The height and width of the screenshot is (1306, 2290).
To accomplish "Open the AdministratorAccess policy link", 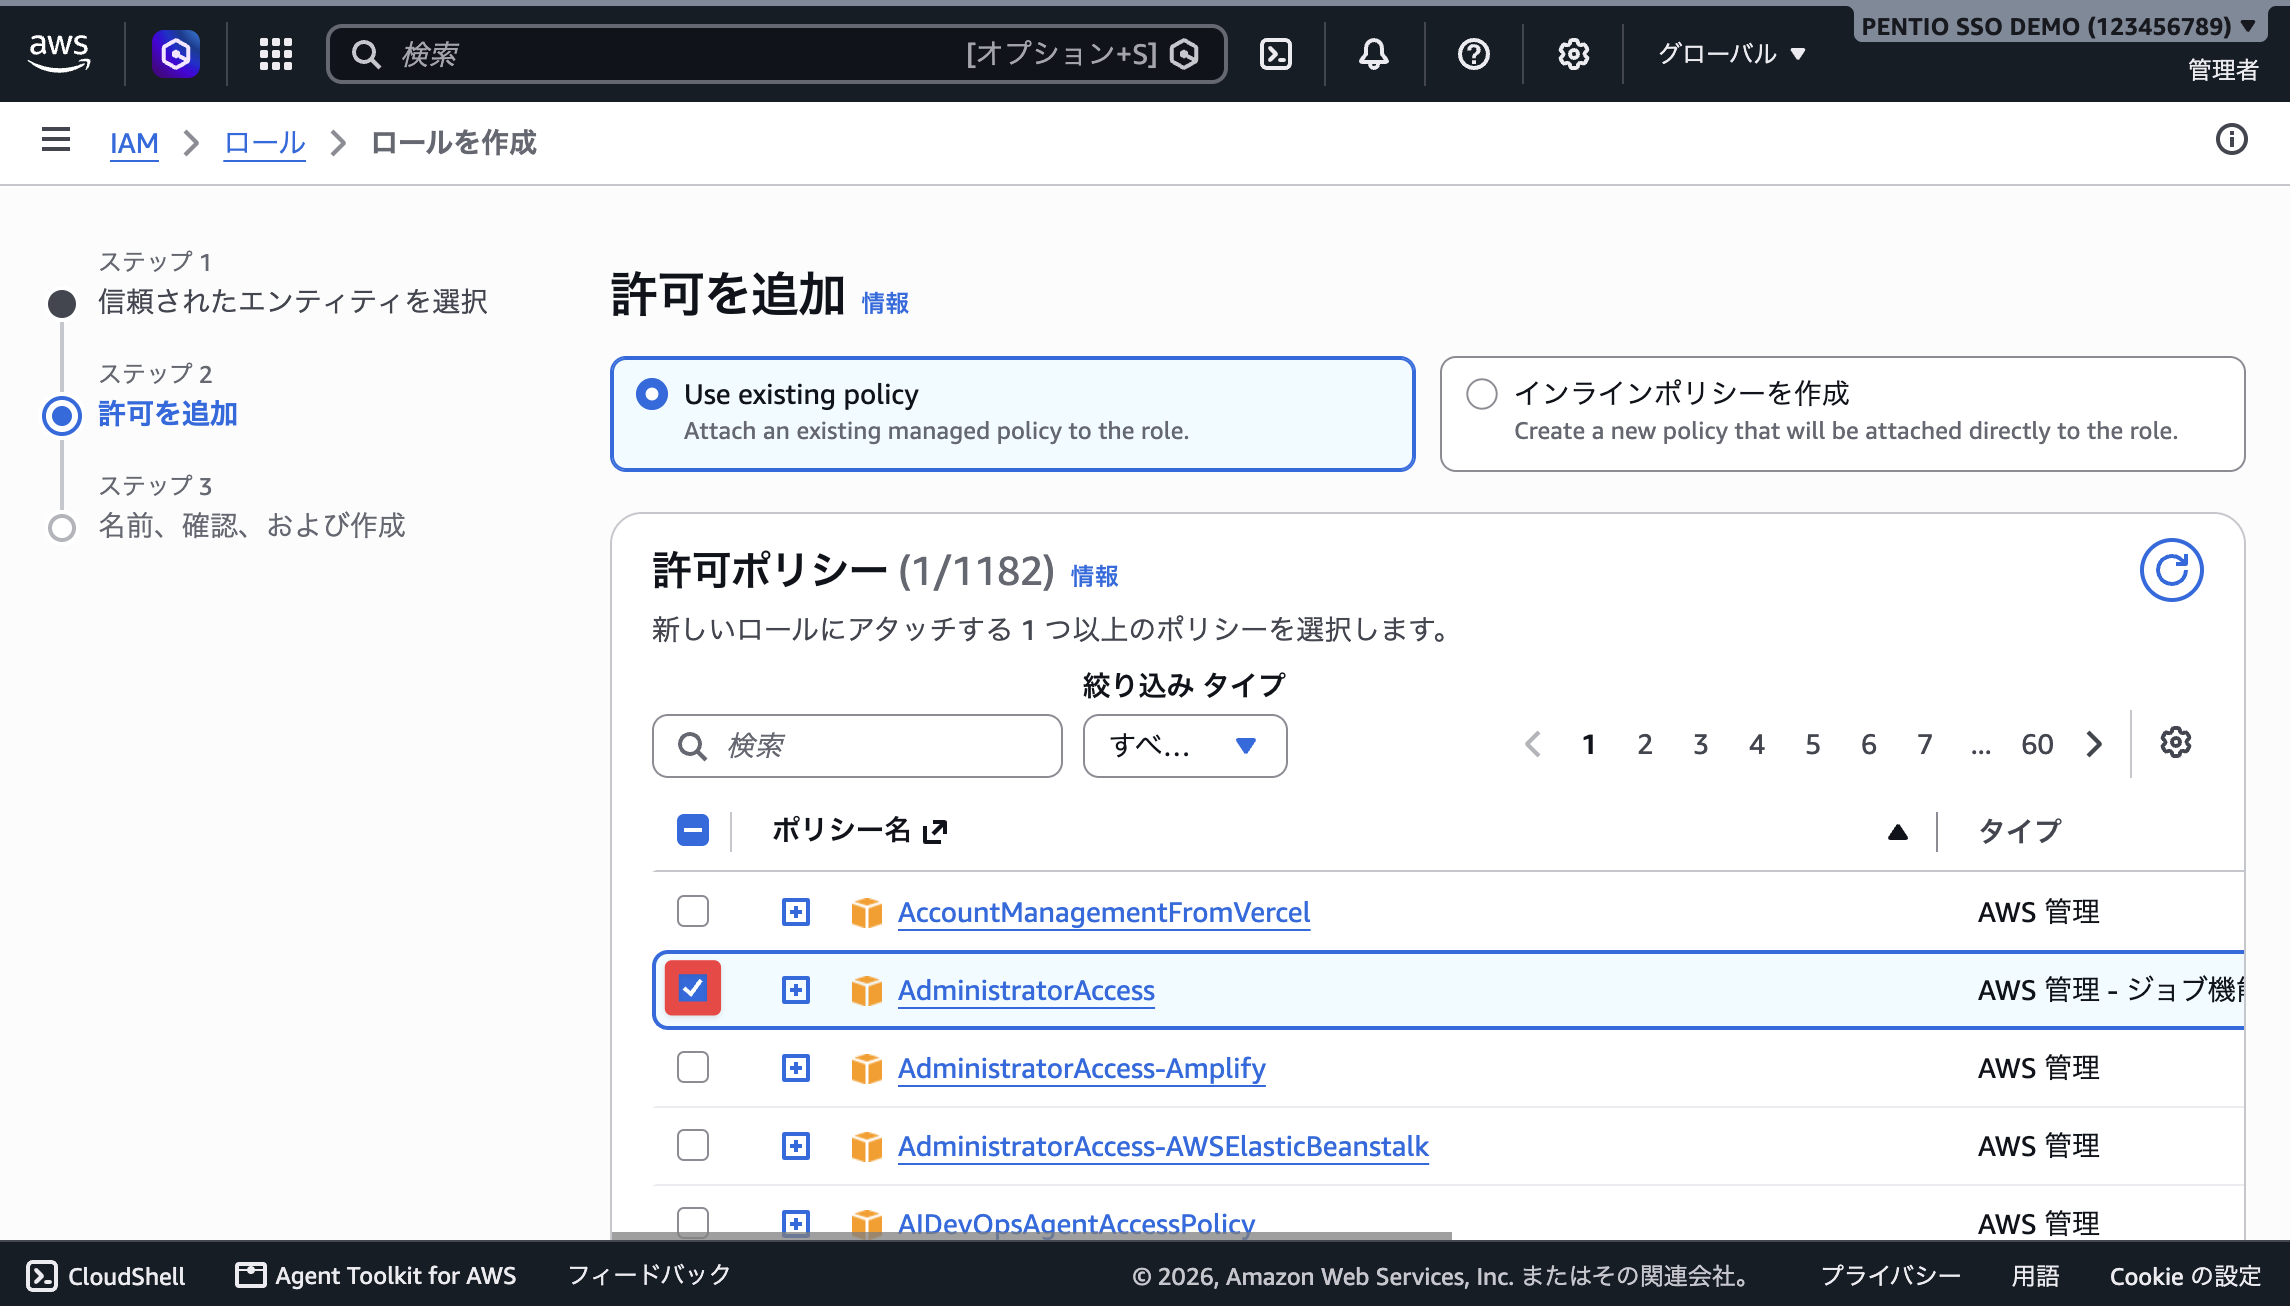I will 1026,990.
